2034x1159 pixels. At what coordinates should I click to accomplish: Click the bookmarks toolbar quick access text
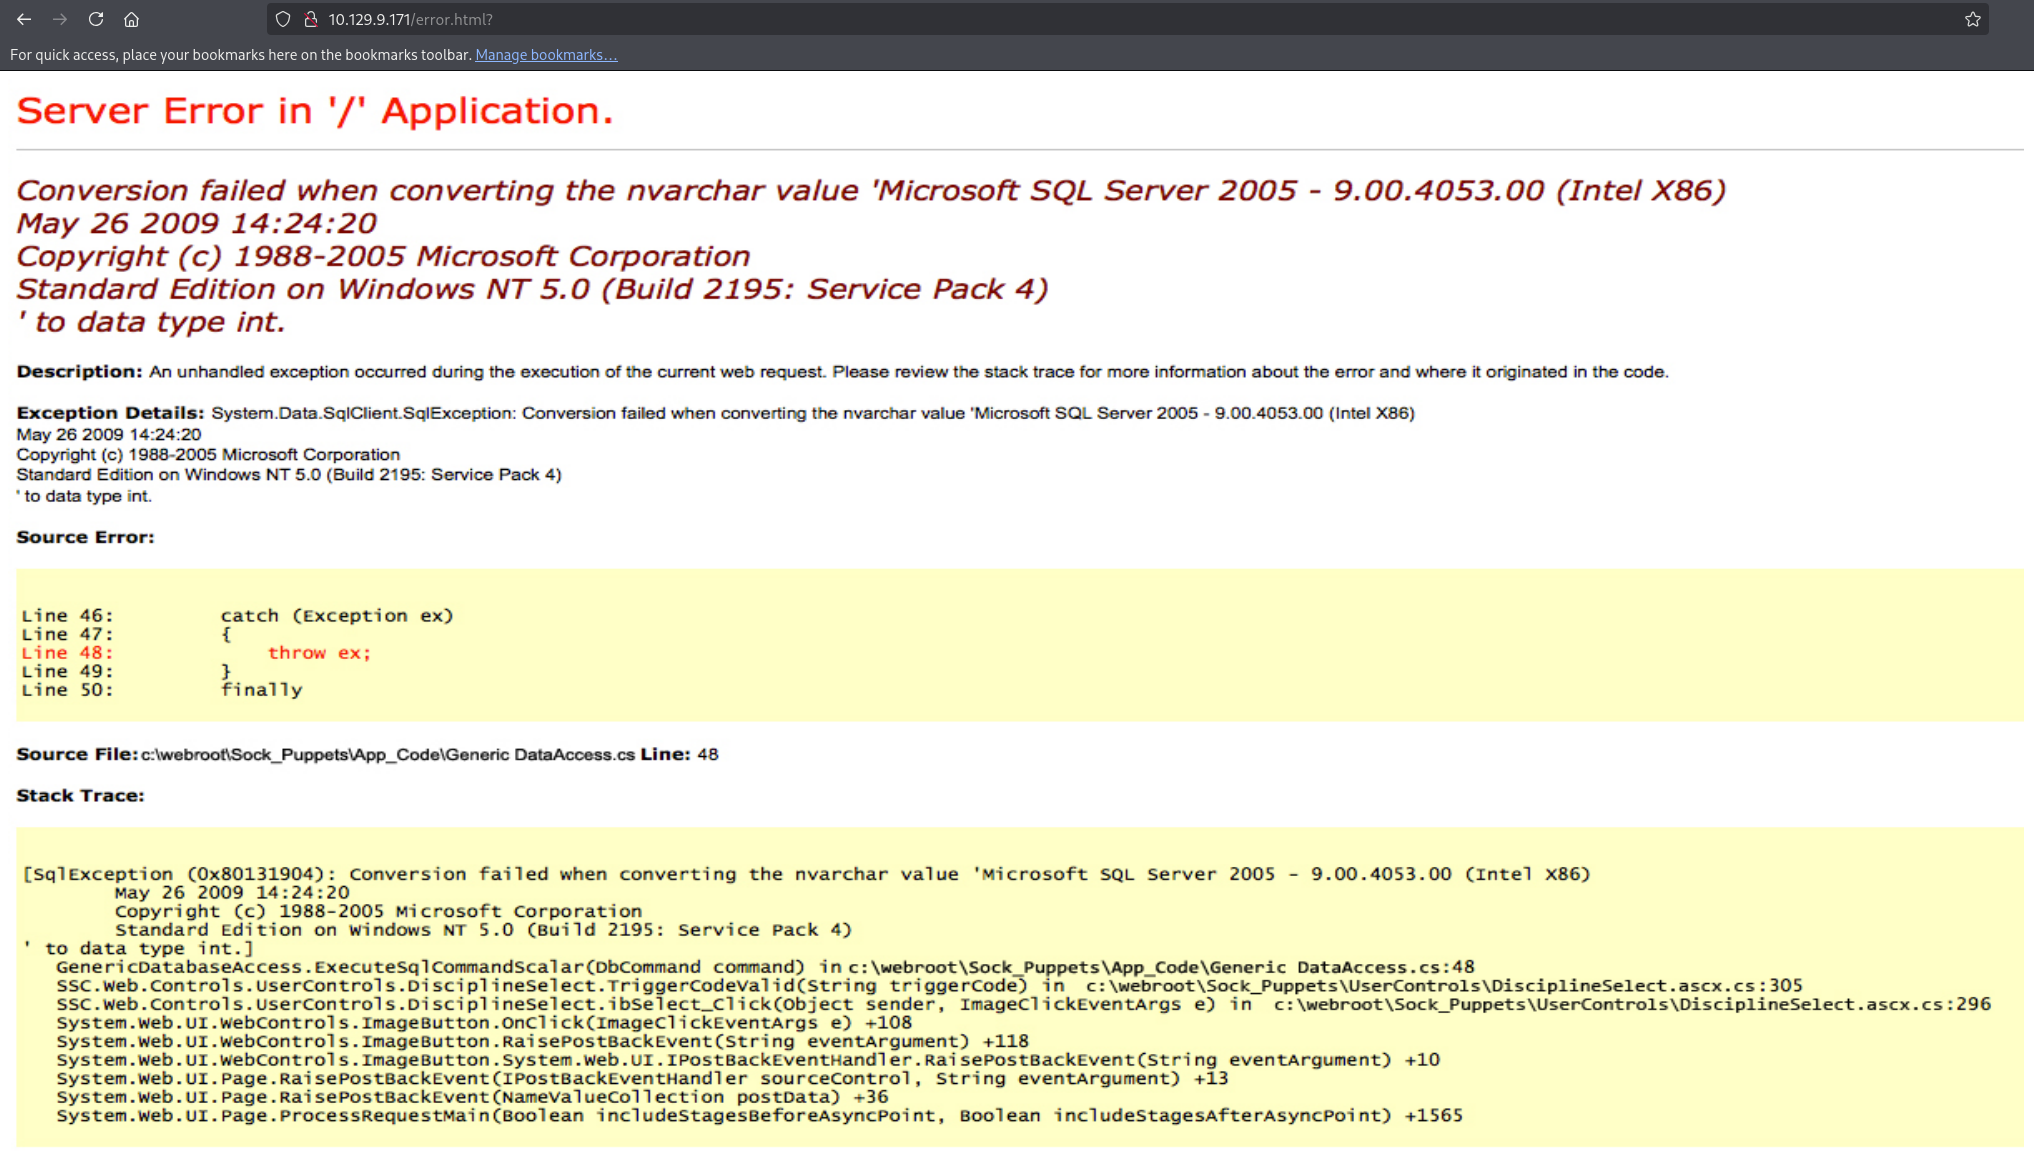[240, 55]
